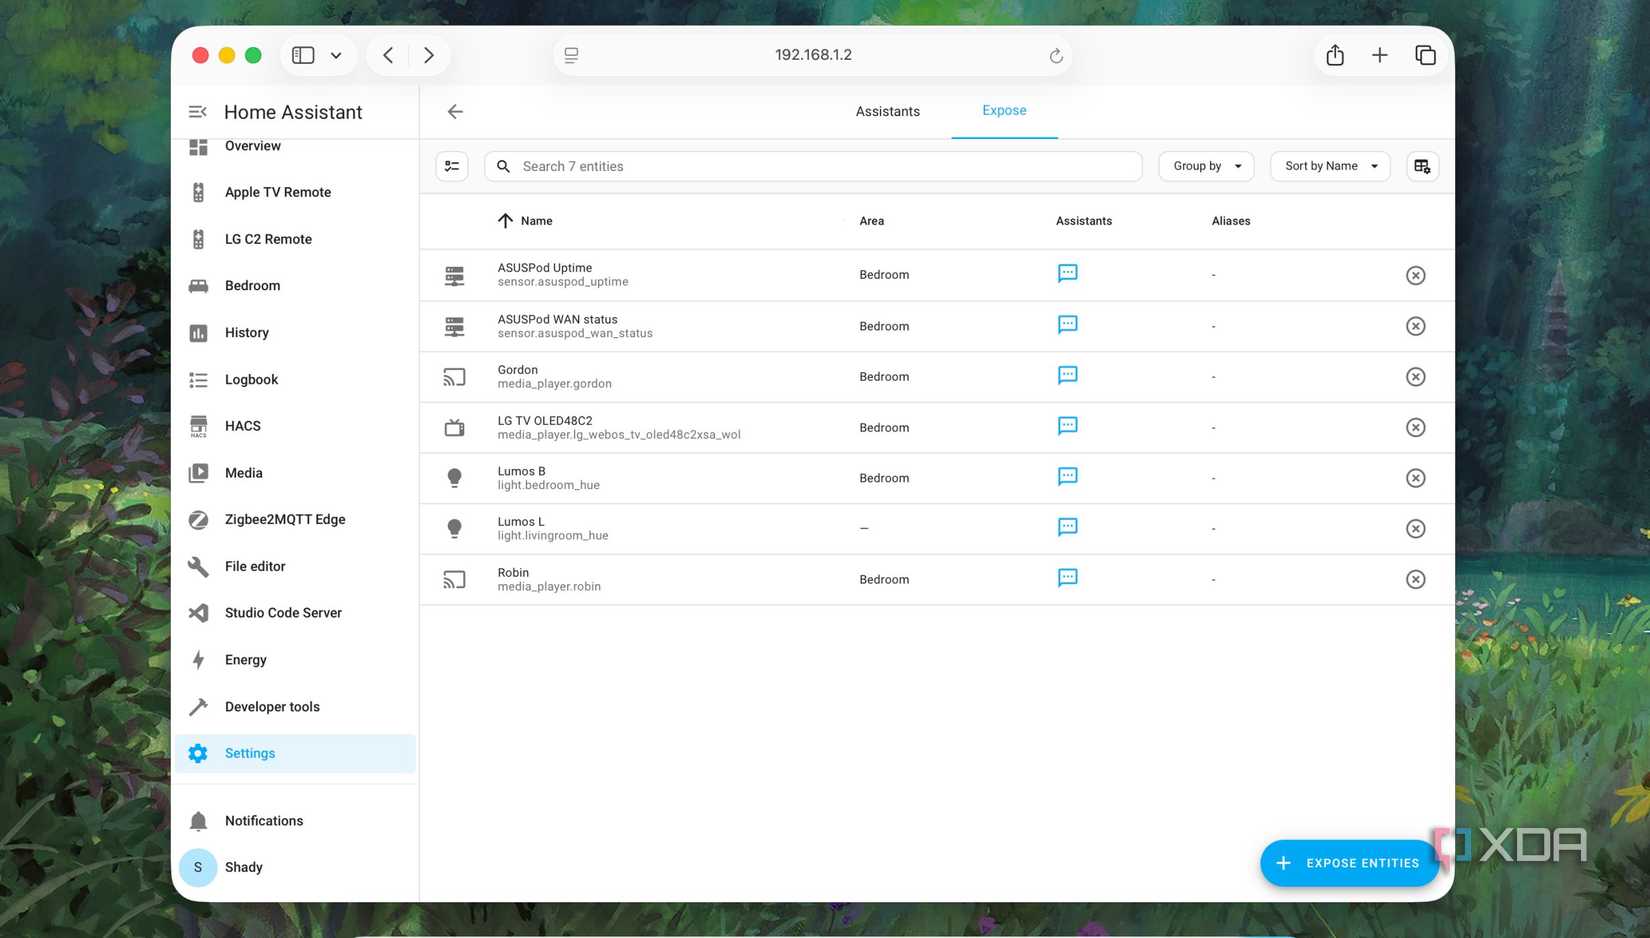Screen dimensions: 1650x938
Task: Open a new Safari tab
Action: (x=1380, y=55)
